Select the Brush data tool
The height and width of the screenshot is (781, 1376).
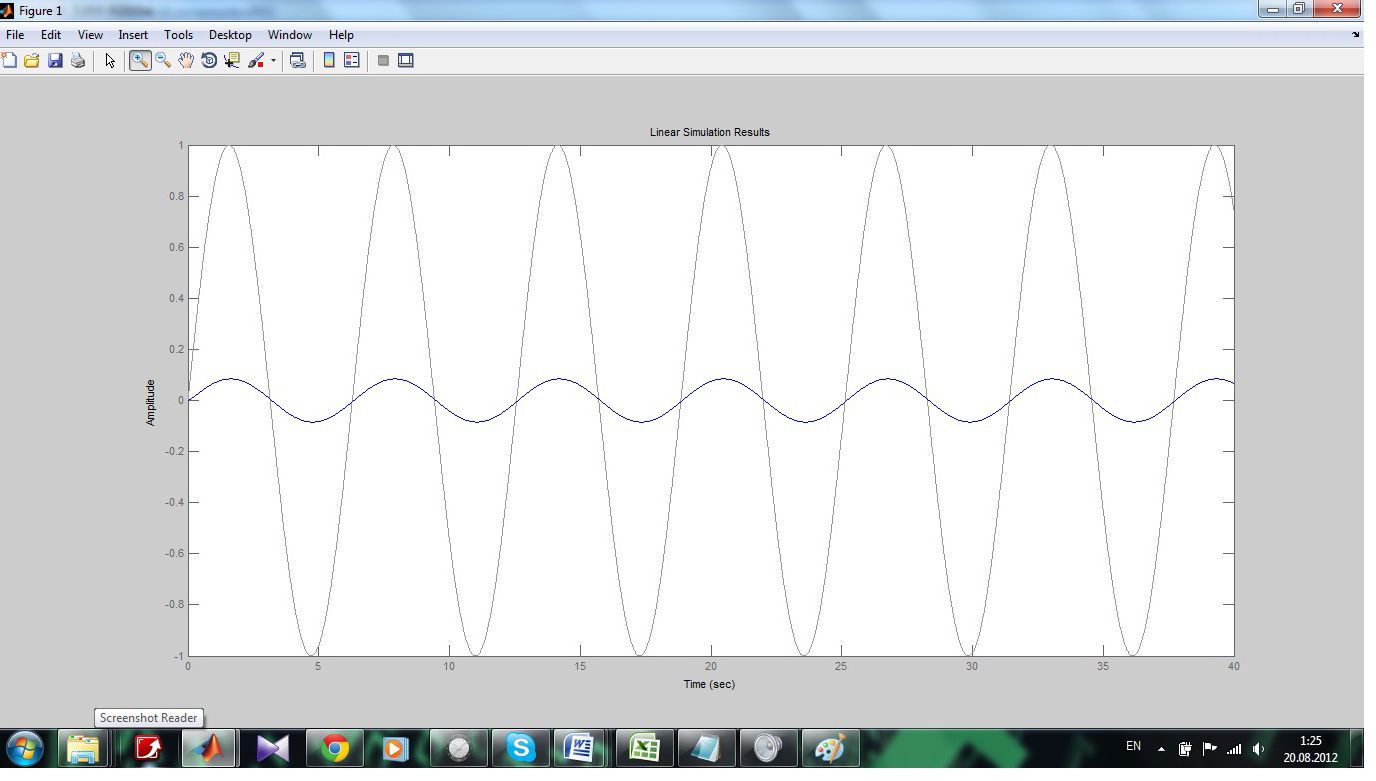click(256, 61)
